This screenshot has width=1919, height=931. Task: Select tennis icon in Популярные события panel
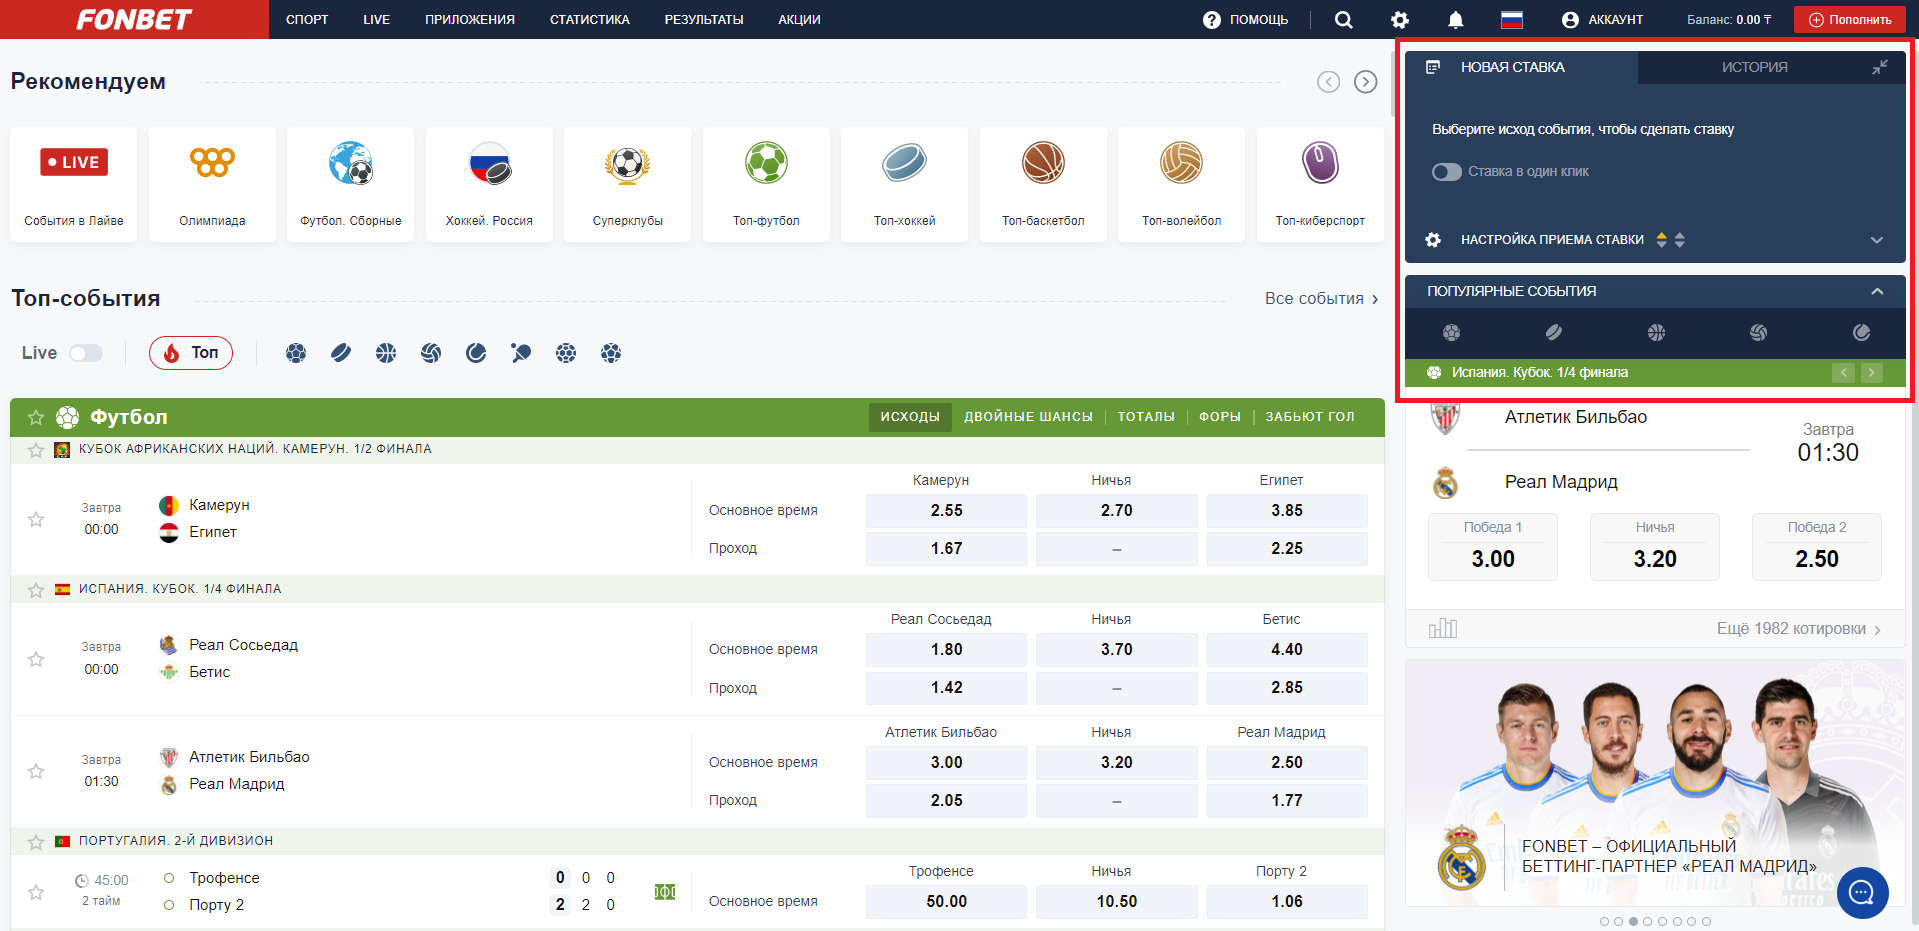click(1861, 333)
